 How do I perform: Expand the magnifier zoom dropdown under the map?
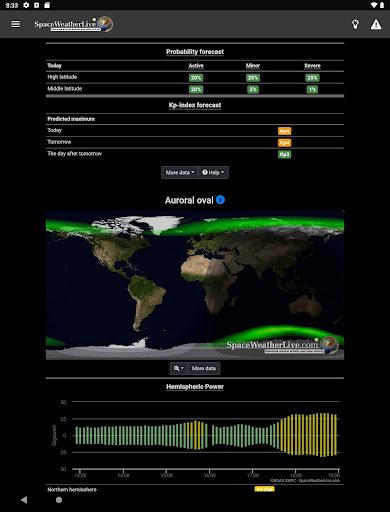pos(179,368)
